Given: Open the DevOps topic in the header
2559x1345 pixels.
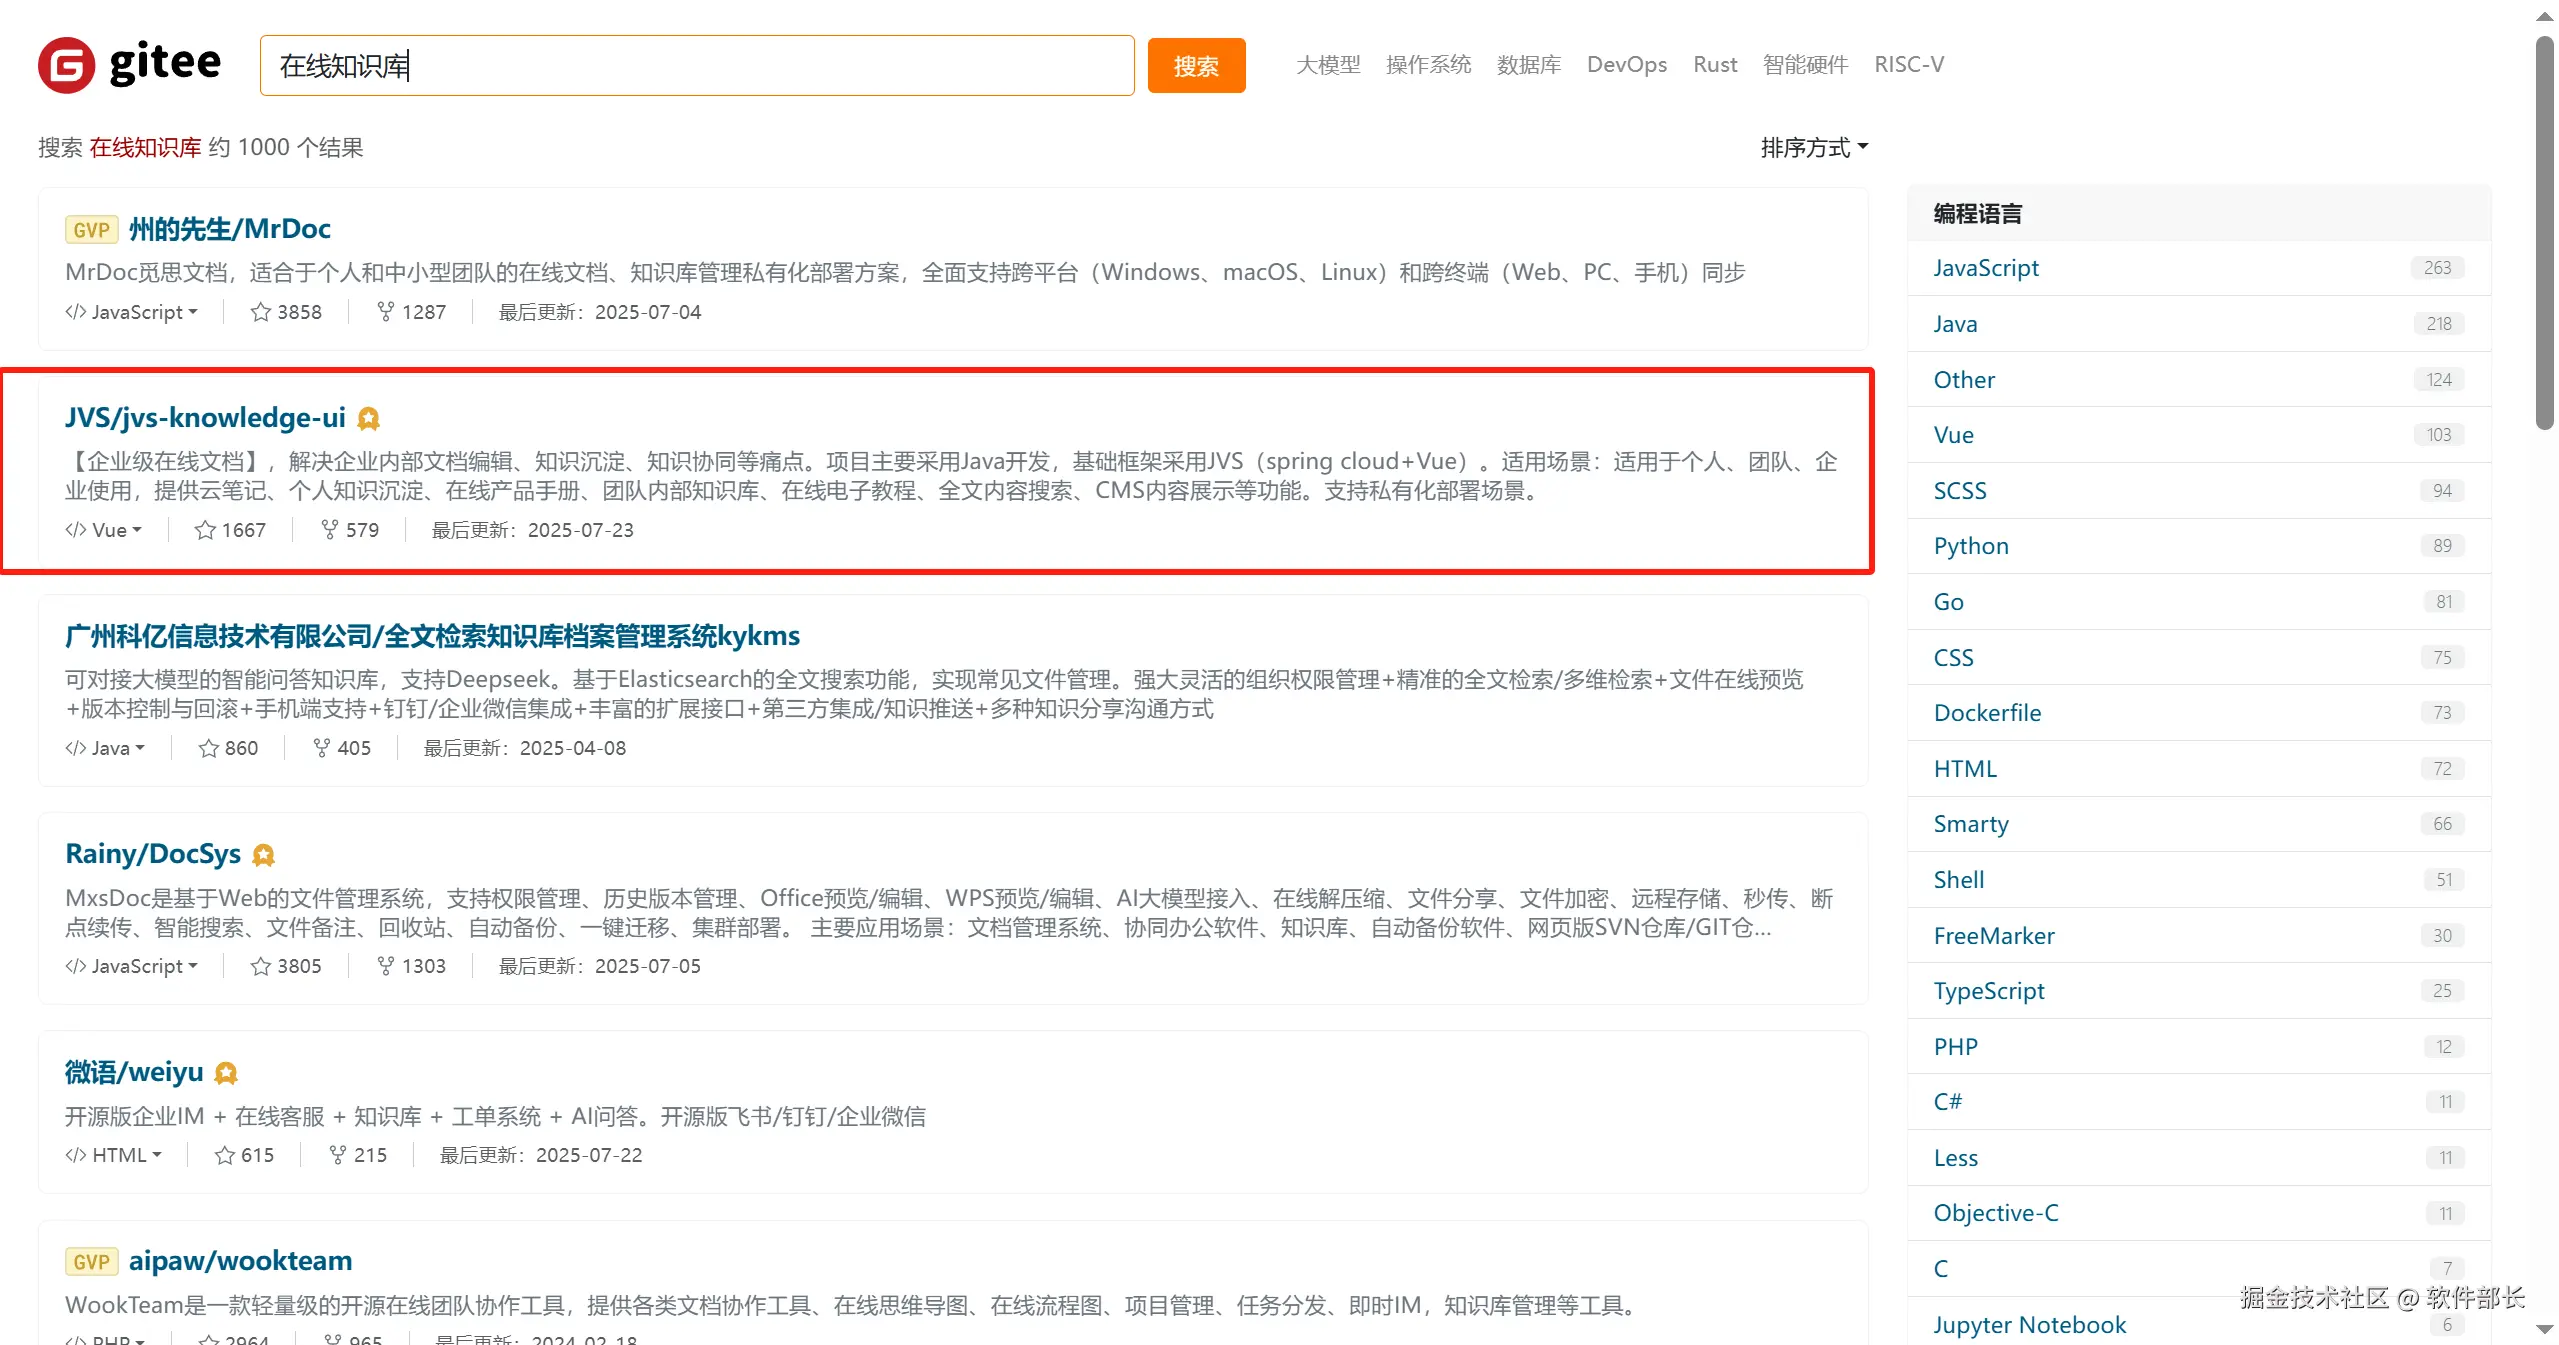Looking at the screenshot, I should pyautogui.click(x=1626, y=65).
